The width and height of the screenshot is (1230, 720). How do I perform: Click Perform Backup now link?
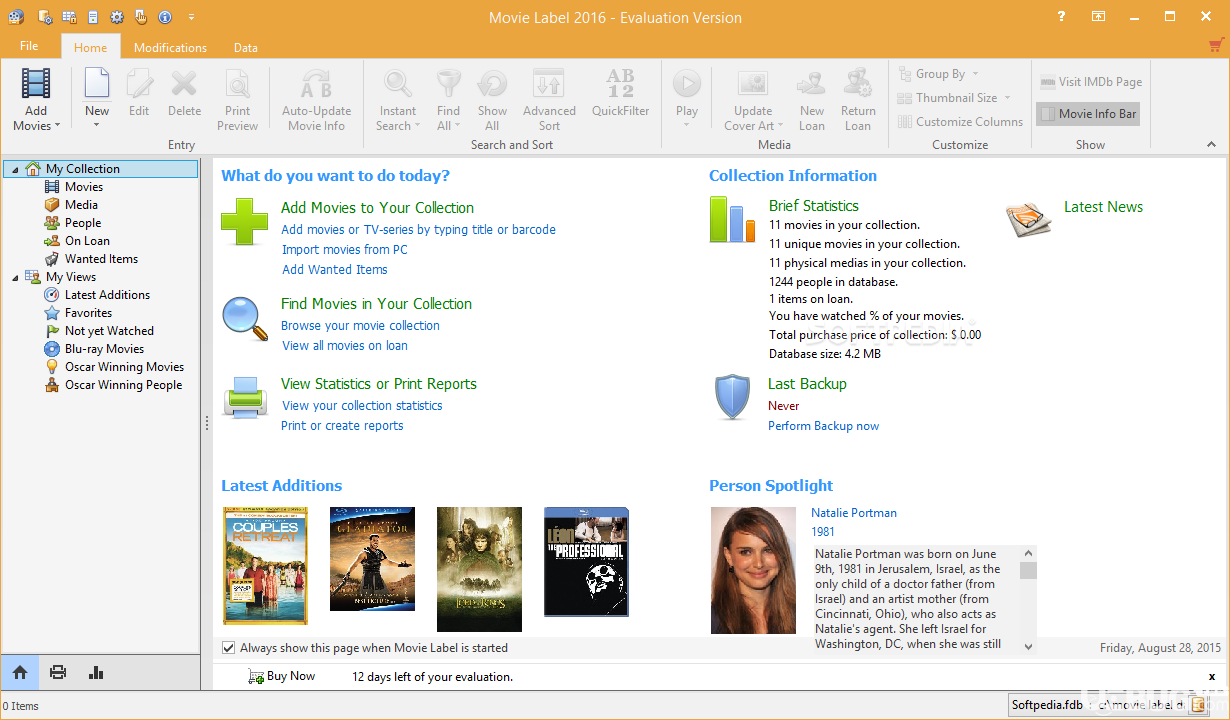[824, 426]
